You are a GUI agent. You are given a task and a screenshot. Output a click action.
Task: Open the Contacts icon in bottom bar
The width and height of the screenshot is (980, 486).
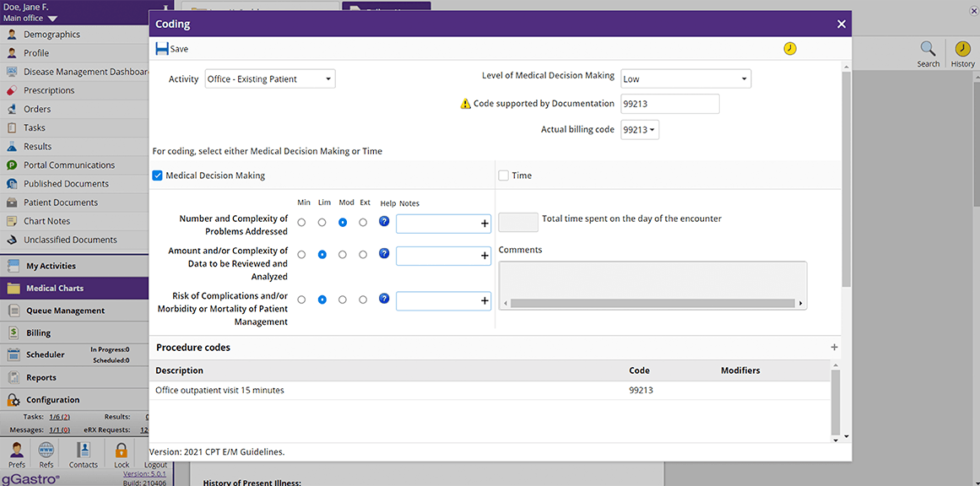click(83, 451)
